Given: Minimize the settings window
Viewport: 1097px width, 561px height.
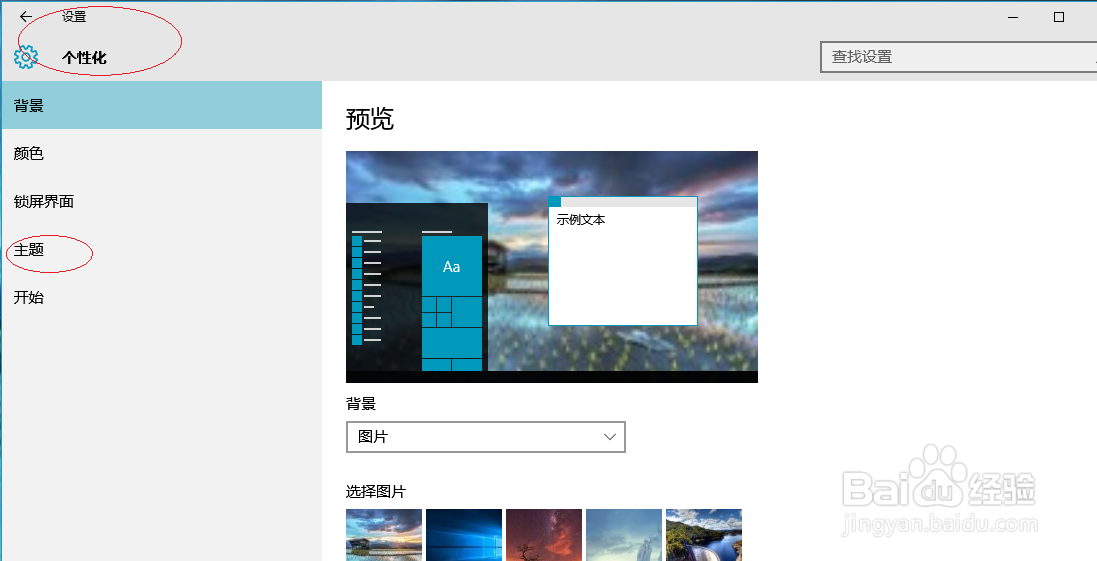Looking at the screenshot, I should click(1013, 17).
